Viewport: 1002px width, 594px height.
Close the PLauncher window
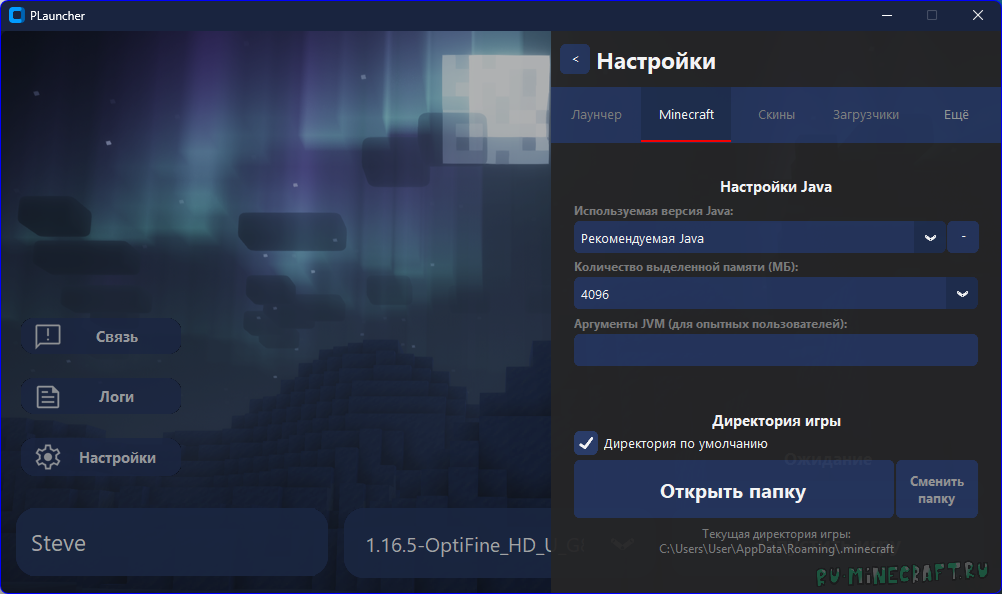(978, 15)
